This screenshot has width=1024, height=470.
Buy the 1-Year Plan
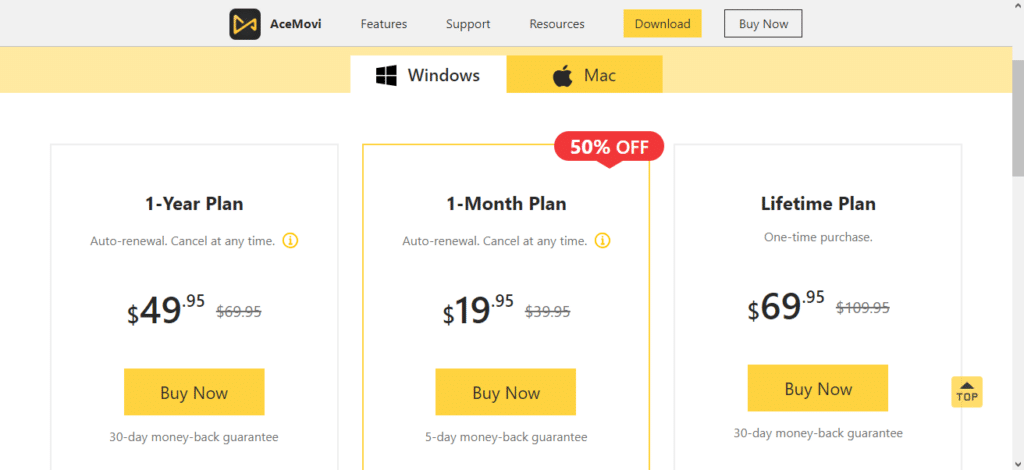[x=194, y=392]
